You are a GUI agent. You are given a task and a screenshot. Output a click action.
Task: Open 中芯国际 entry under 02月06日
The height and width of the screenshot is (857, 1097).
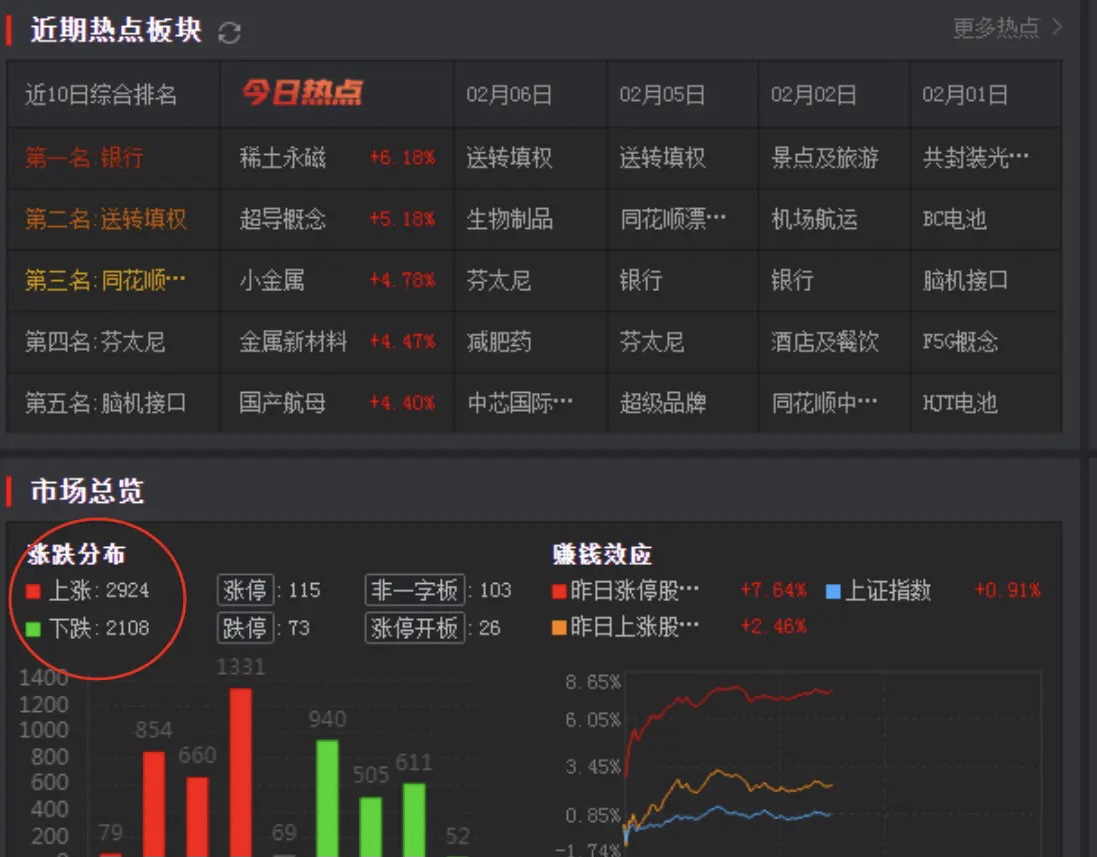(520, 404)
